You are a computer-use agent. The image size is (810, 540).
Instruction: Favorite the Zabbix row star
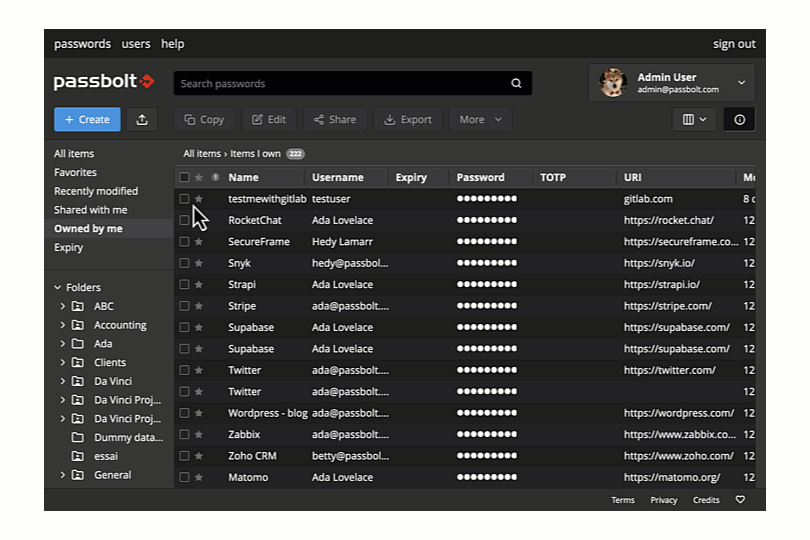tap(199, 435)
